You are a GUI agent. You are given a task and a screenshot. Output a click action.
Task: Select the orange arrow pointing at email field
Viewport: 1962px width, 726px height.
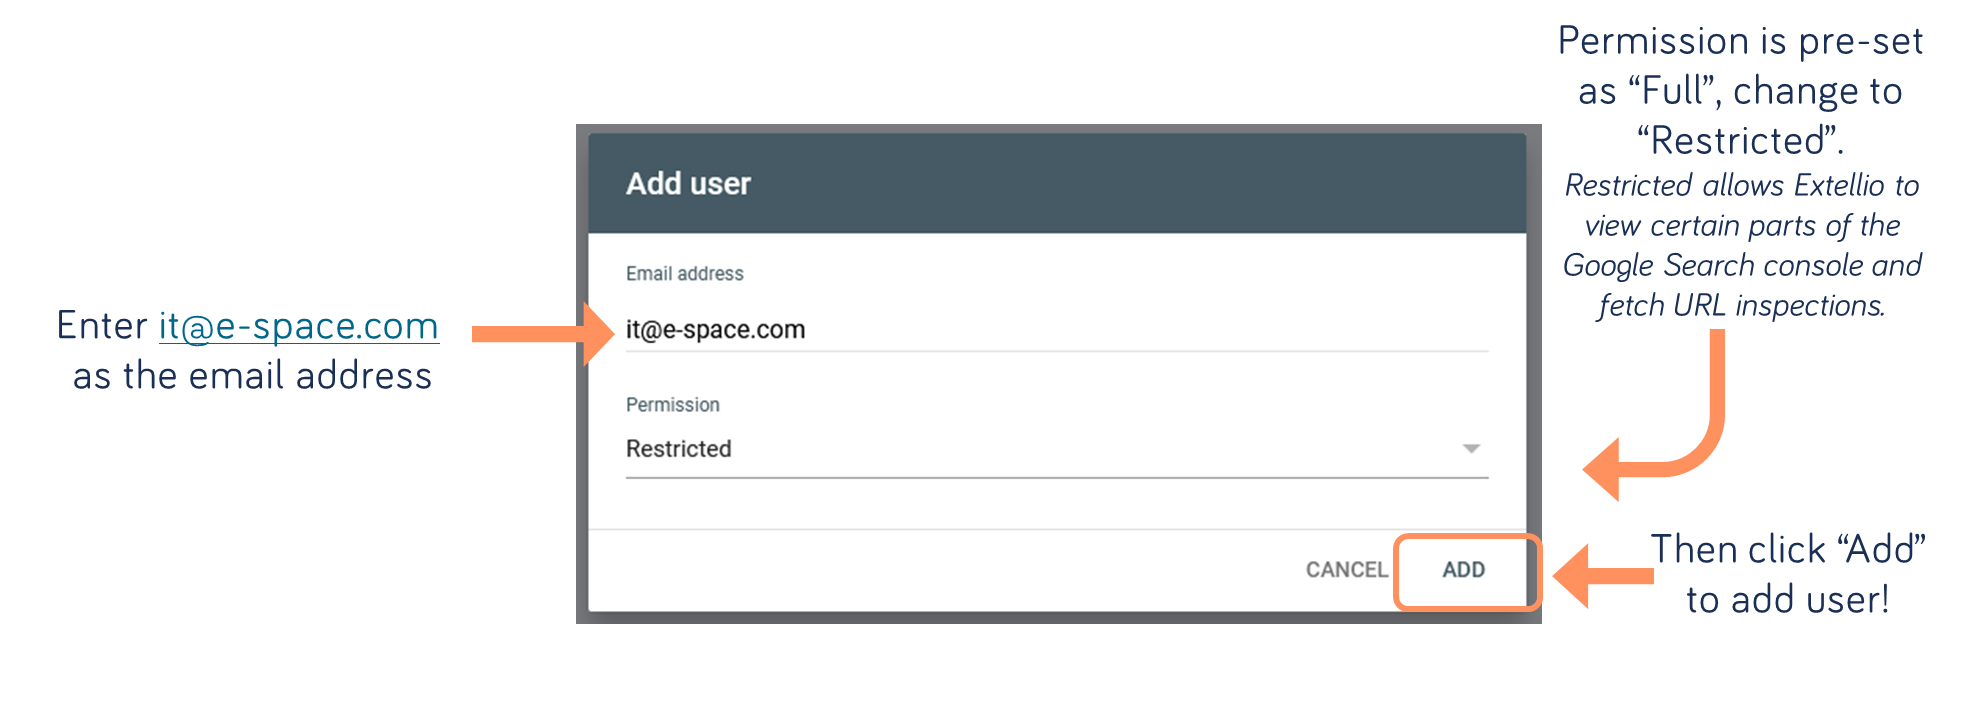click(543, 334)
